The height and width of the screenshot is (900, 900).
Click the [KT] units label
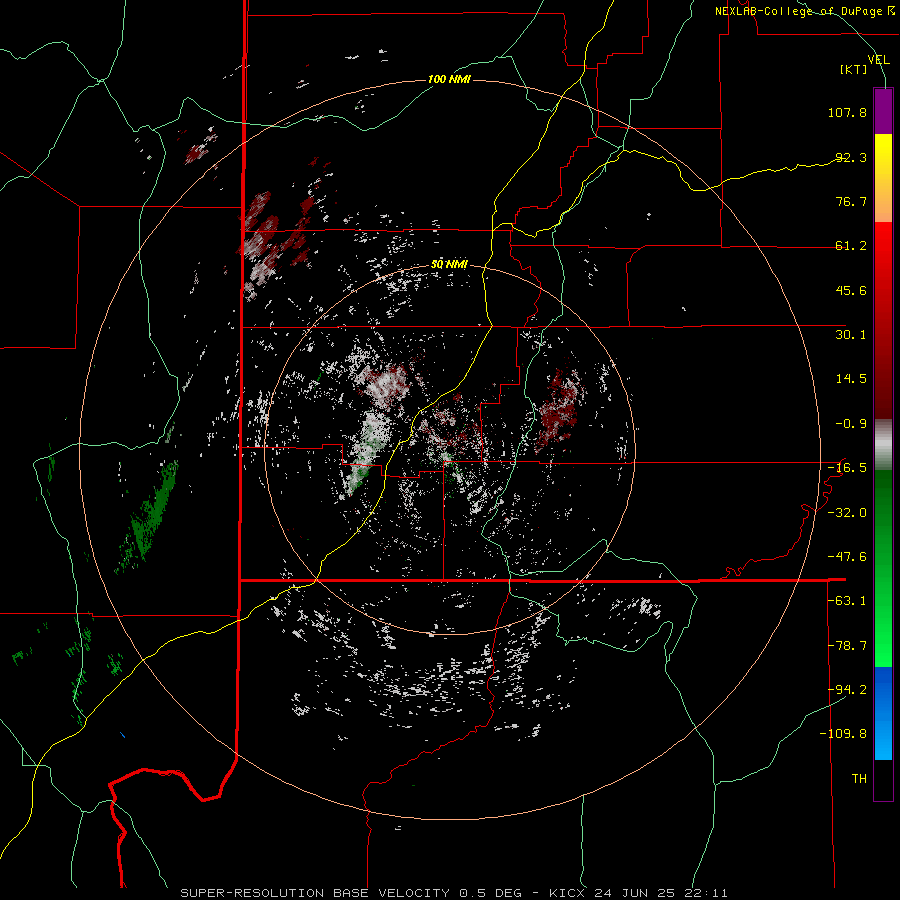click(854, 69)
